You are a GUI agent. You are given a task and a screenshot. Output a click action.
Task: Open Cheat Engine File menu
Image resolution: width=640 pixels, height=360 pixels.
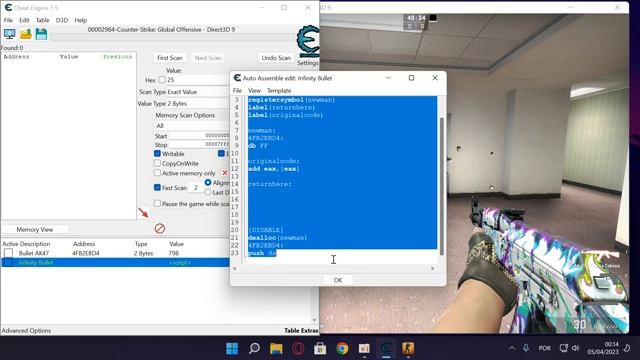[x=8, y=20]
